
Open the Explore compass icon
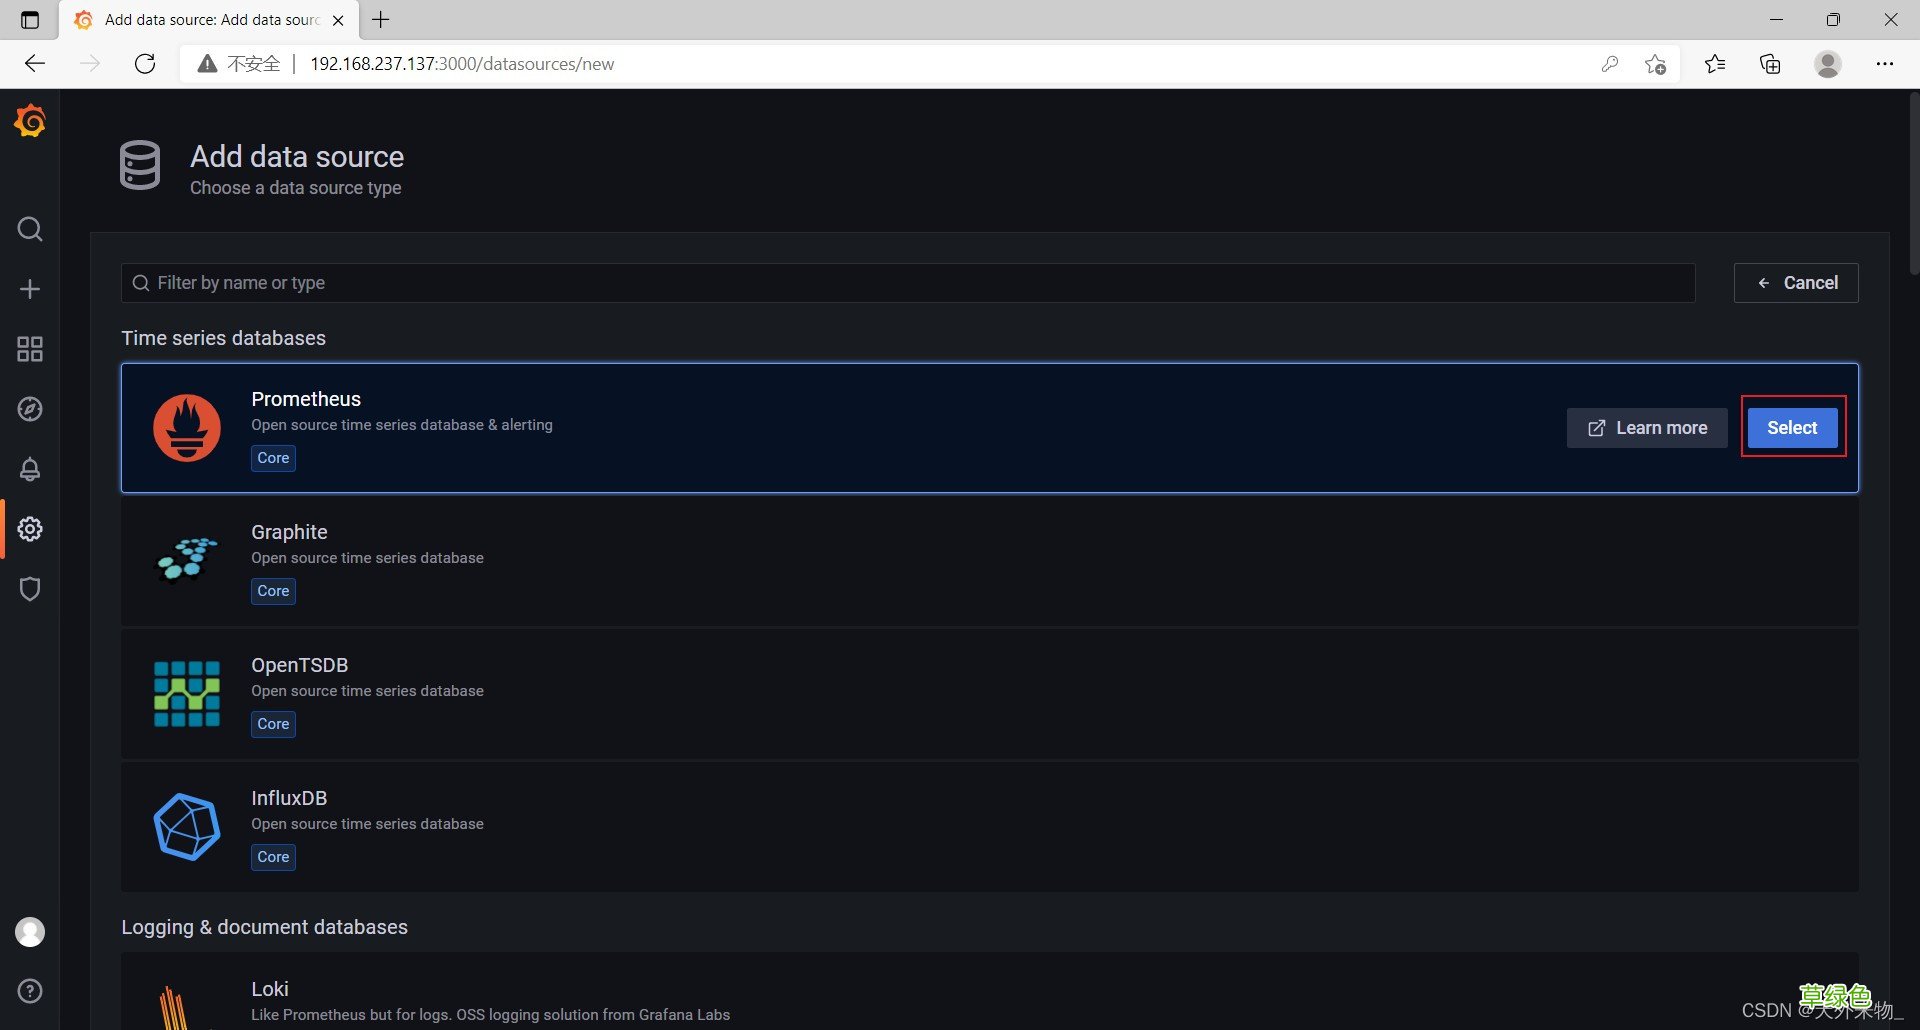30,409
